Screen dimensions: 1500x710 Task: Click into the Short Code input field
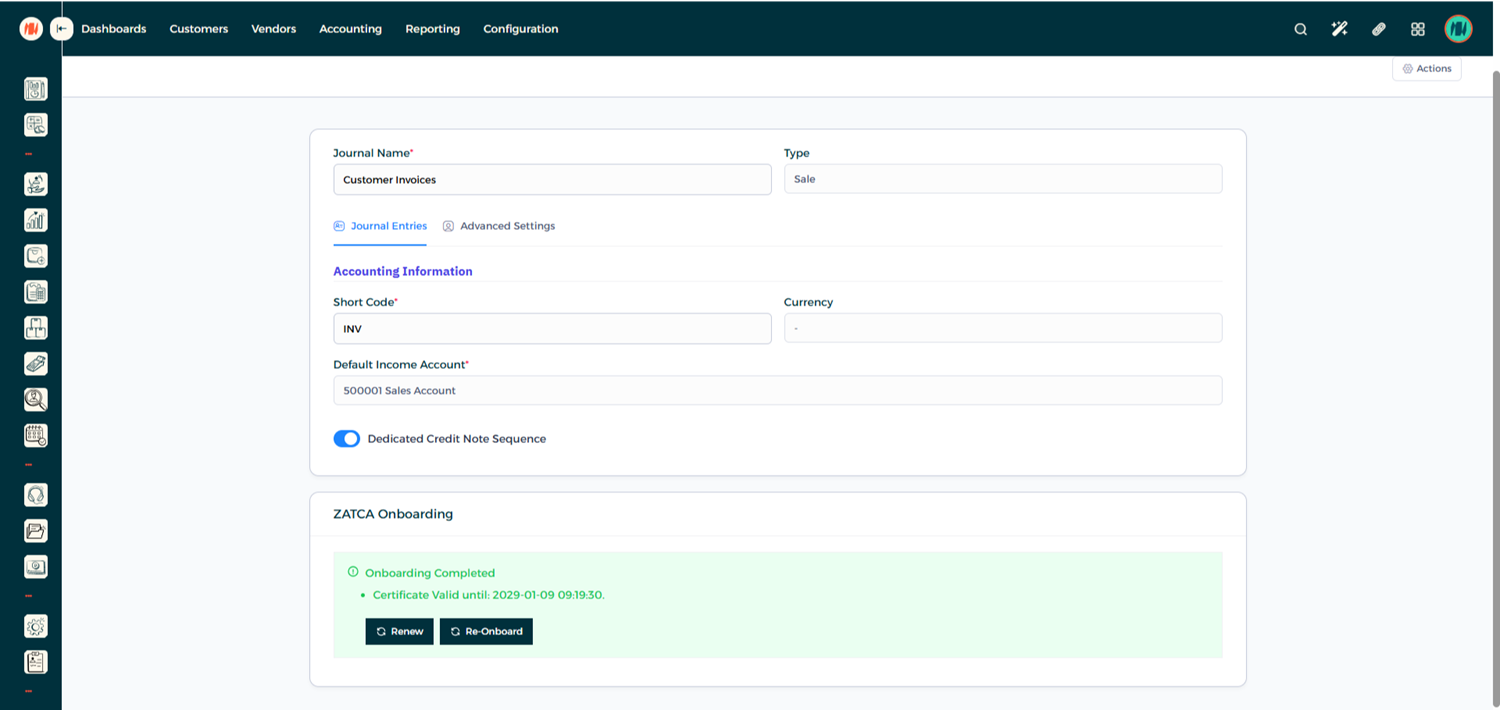click(x=551, y=328)
